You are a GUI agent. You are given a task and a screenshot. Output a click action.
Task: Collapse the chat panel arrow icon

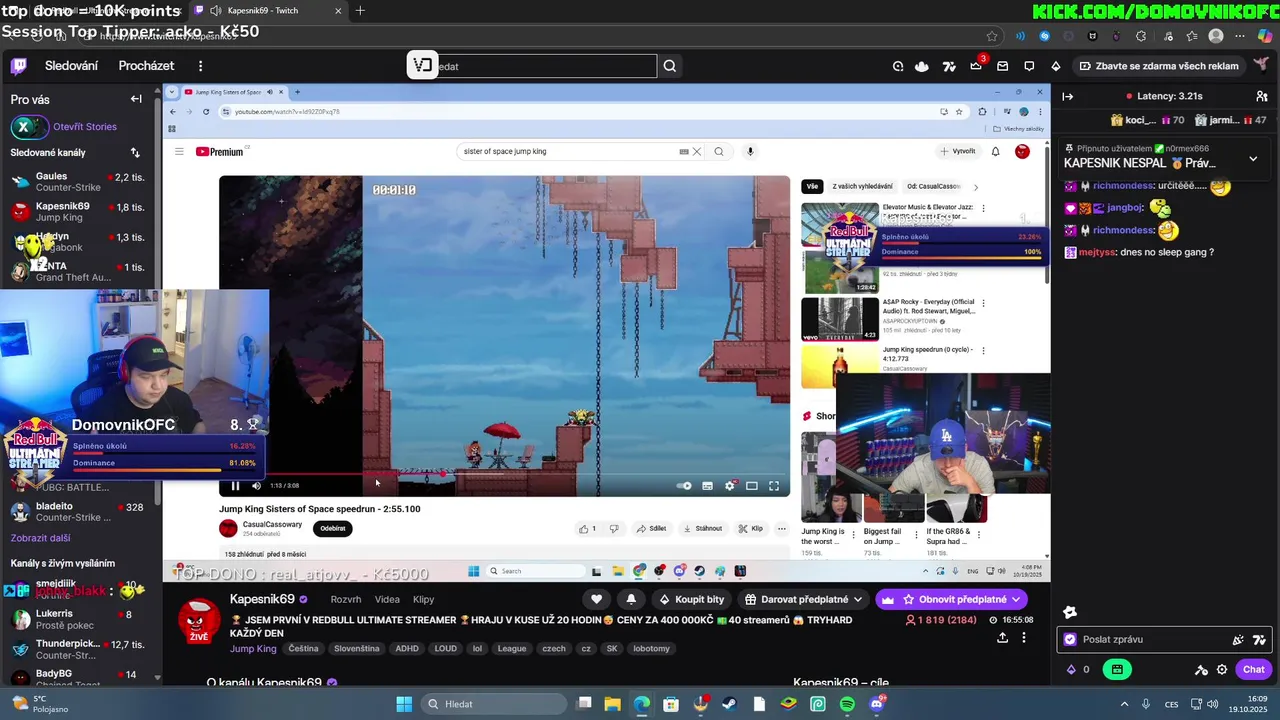coord(1067,96)
